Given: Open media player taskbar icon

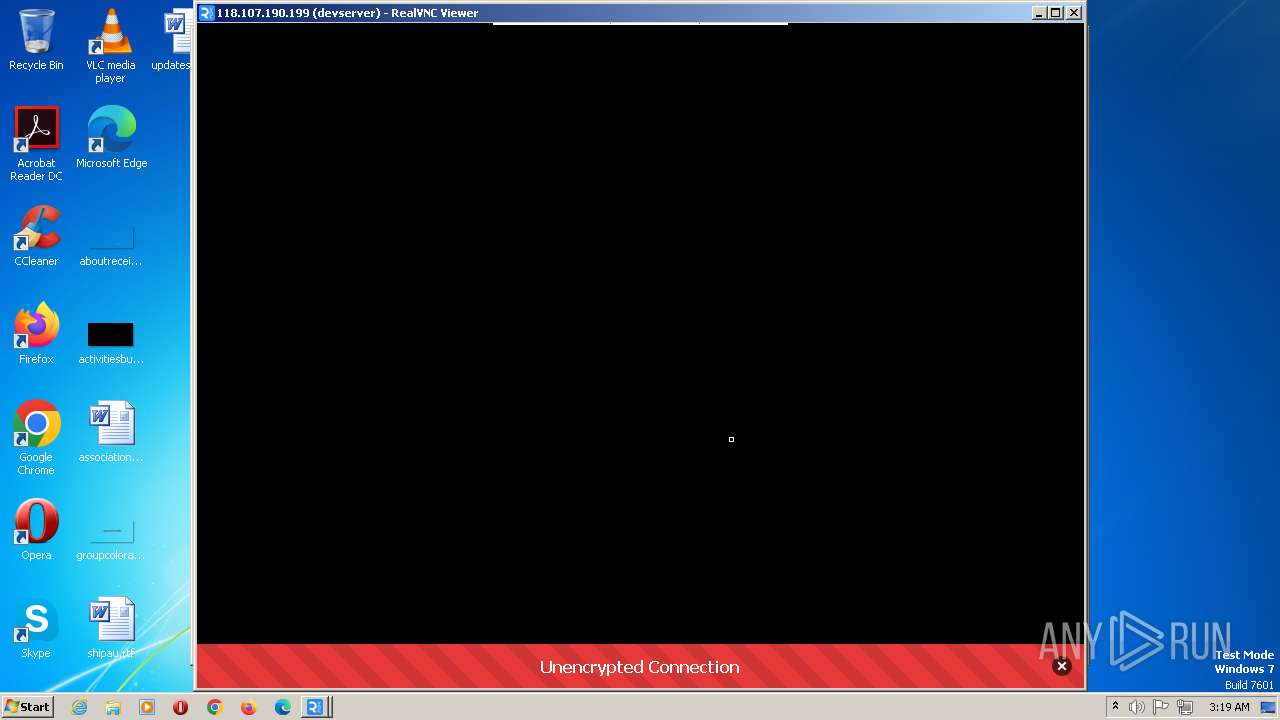Looking at the screenshot, I should point(147,707).
